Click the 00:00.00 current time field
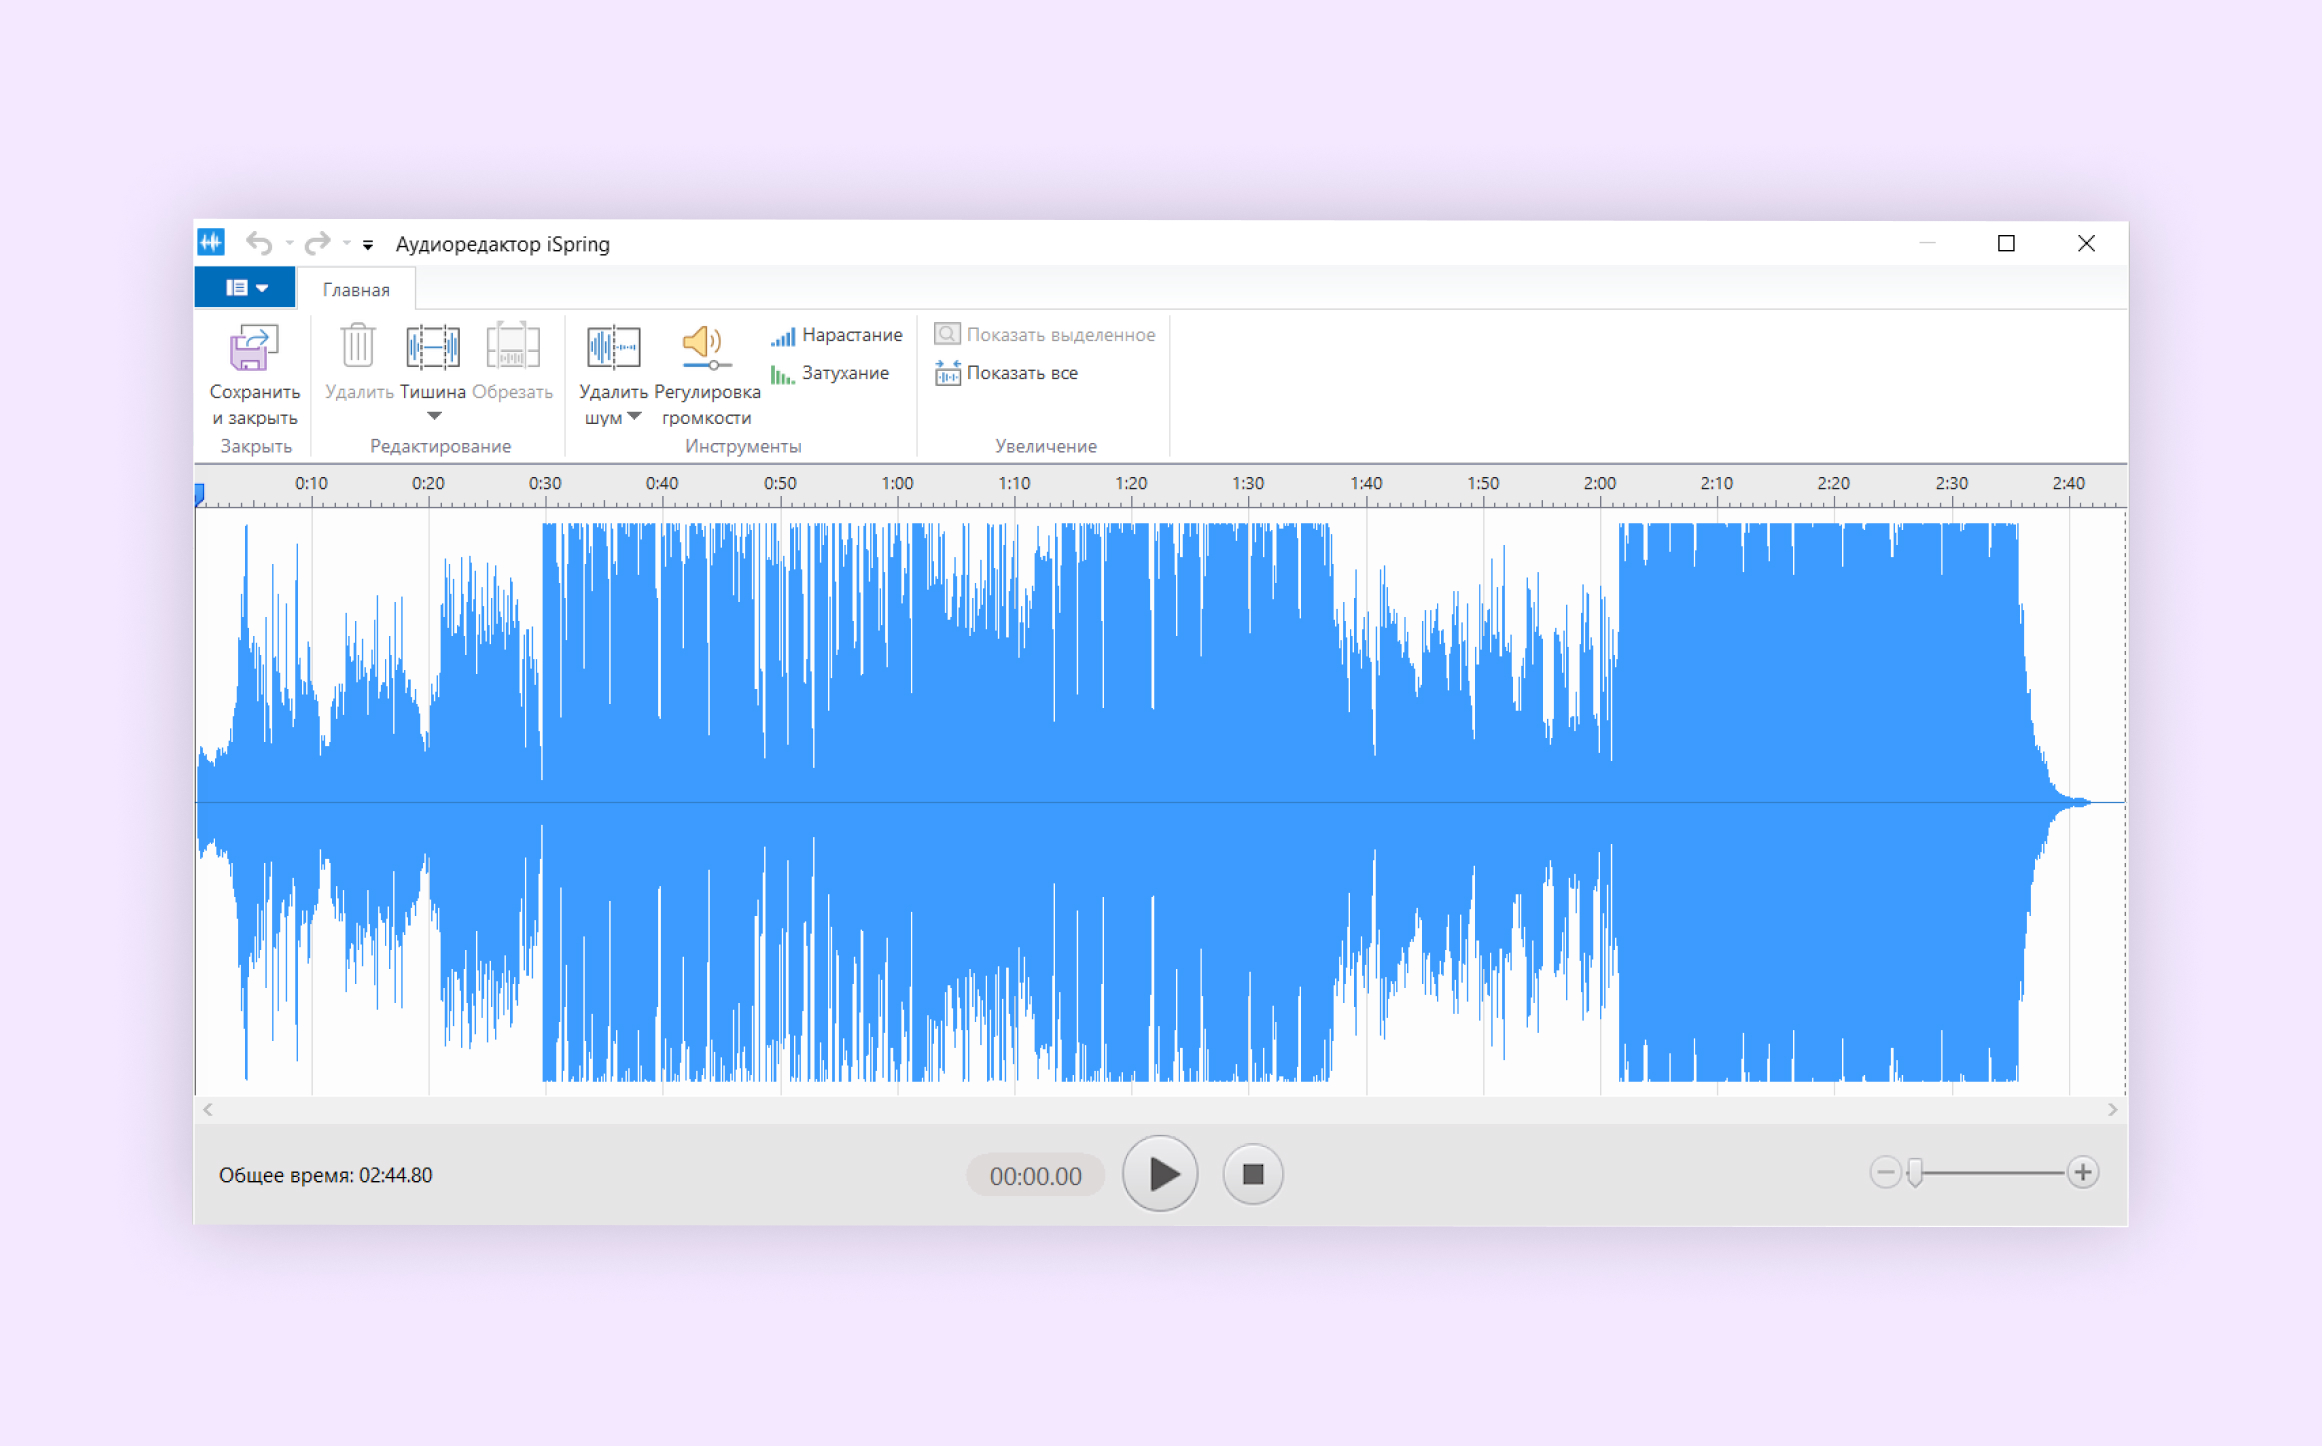Viewport: 2322px width, 1446px height. (1035, 1176)
